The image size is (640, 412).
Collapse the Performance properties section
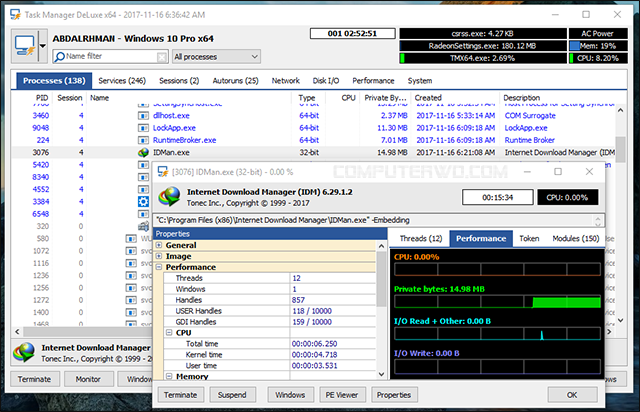click(x=159, y=267)
